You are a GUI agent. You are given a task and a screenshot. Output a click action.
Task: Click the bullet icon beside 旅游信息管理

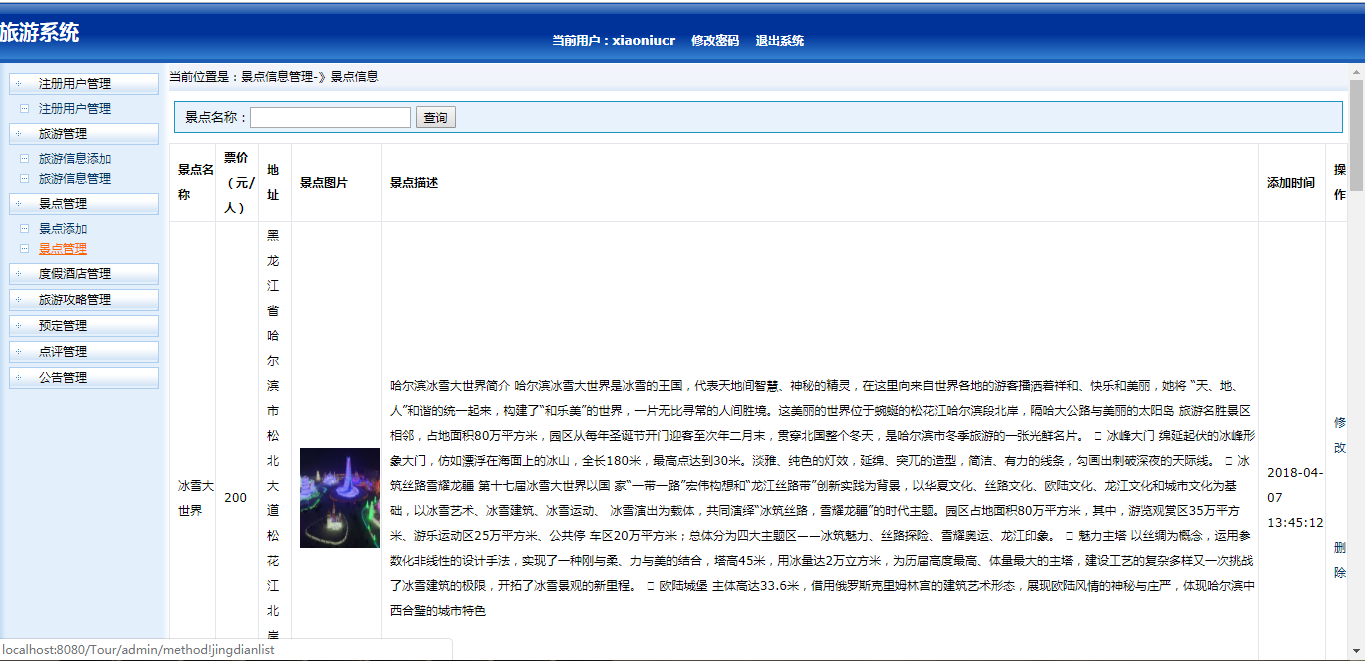click(x=24, y=178)
